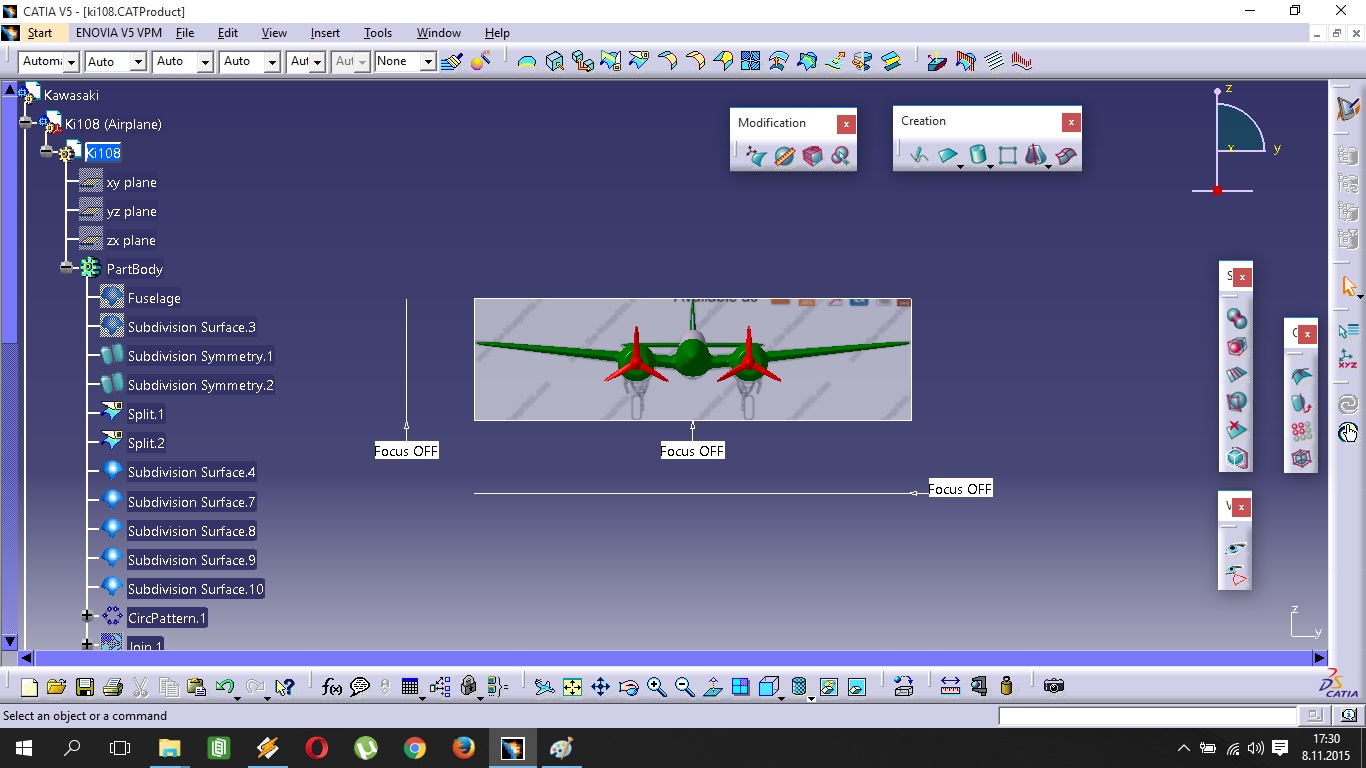Screen dimensions: 1366x768
Task: Click the XYZ compass definition icon
Action: coord(1348,358)
